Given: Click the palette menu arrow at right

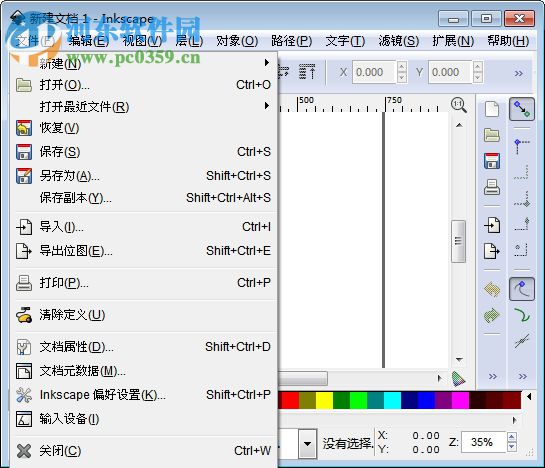Looking at the screenshot, I should click(529, 396).
